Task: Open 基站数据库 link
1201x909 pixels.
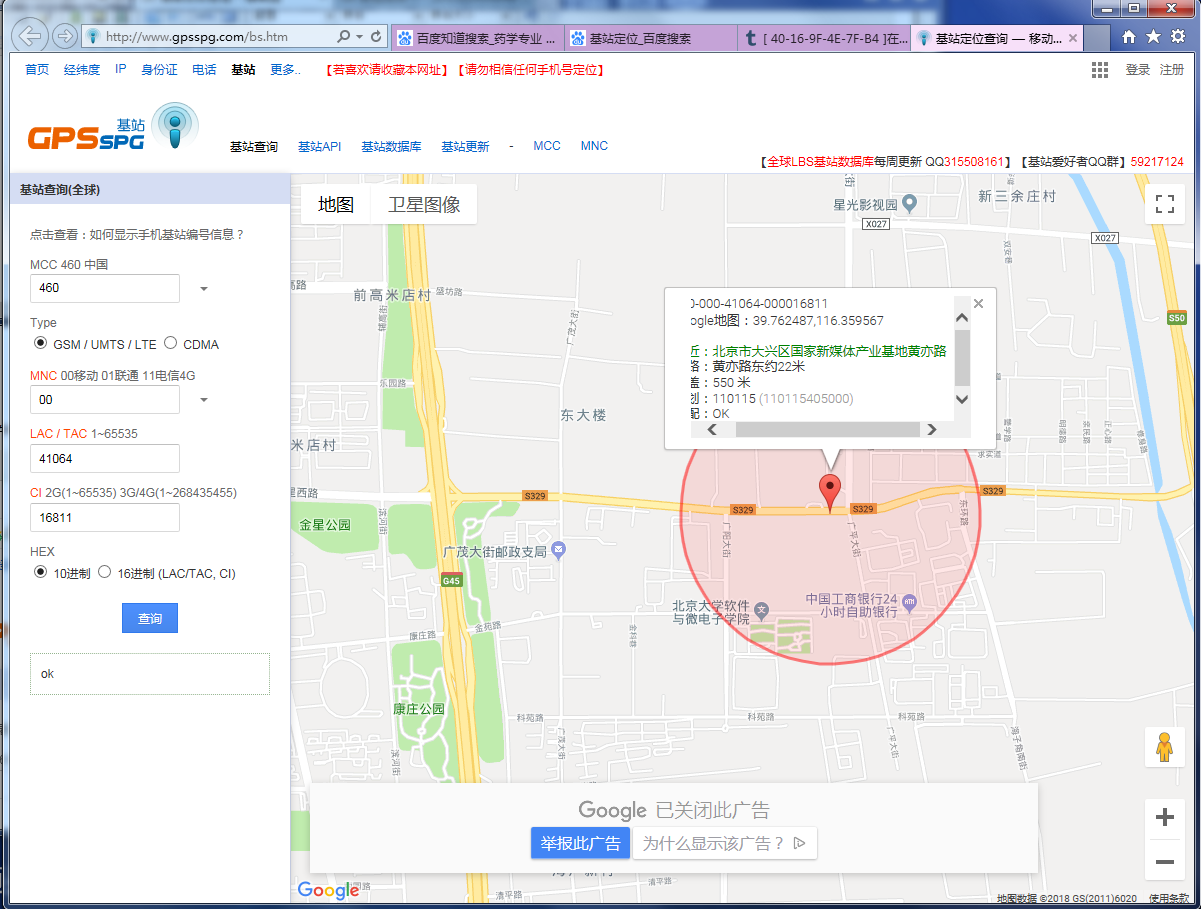Action: pos(391,146)
